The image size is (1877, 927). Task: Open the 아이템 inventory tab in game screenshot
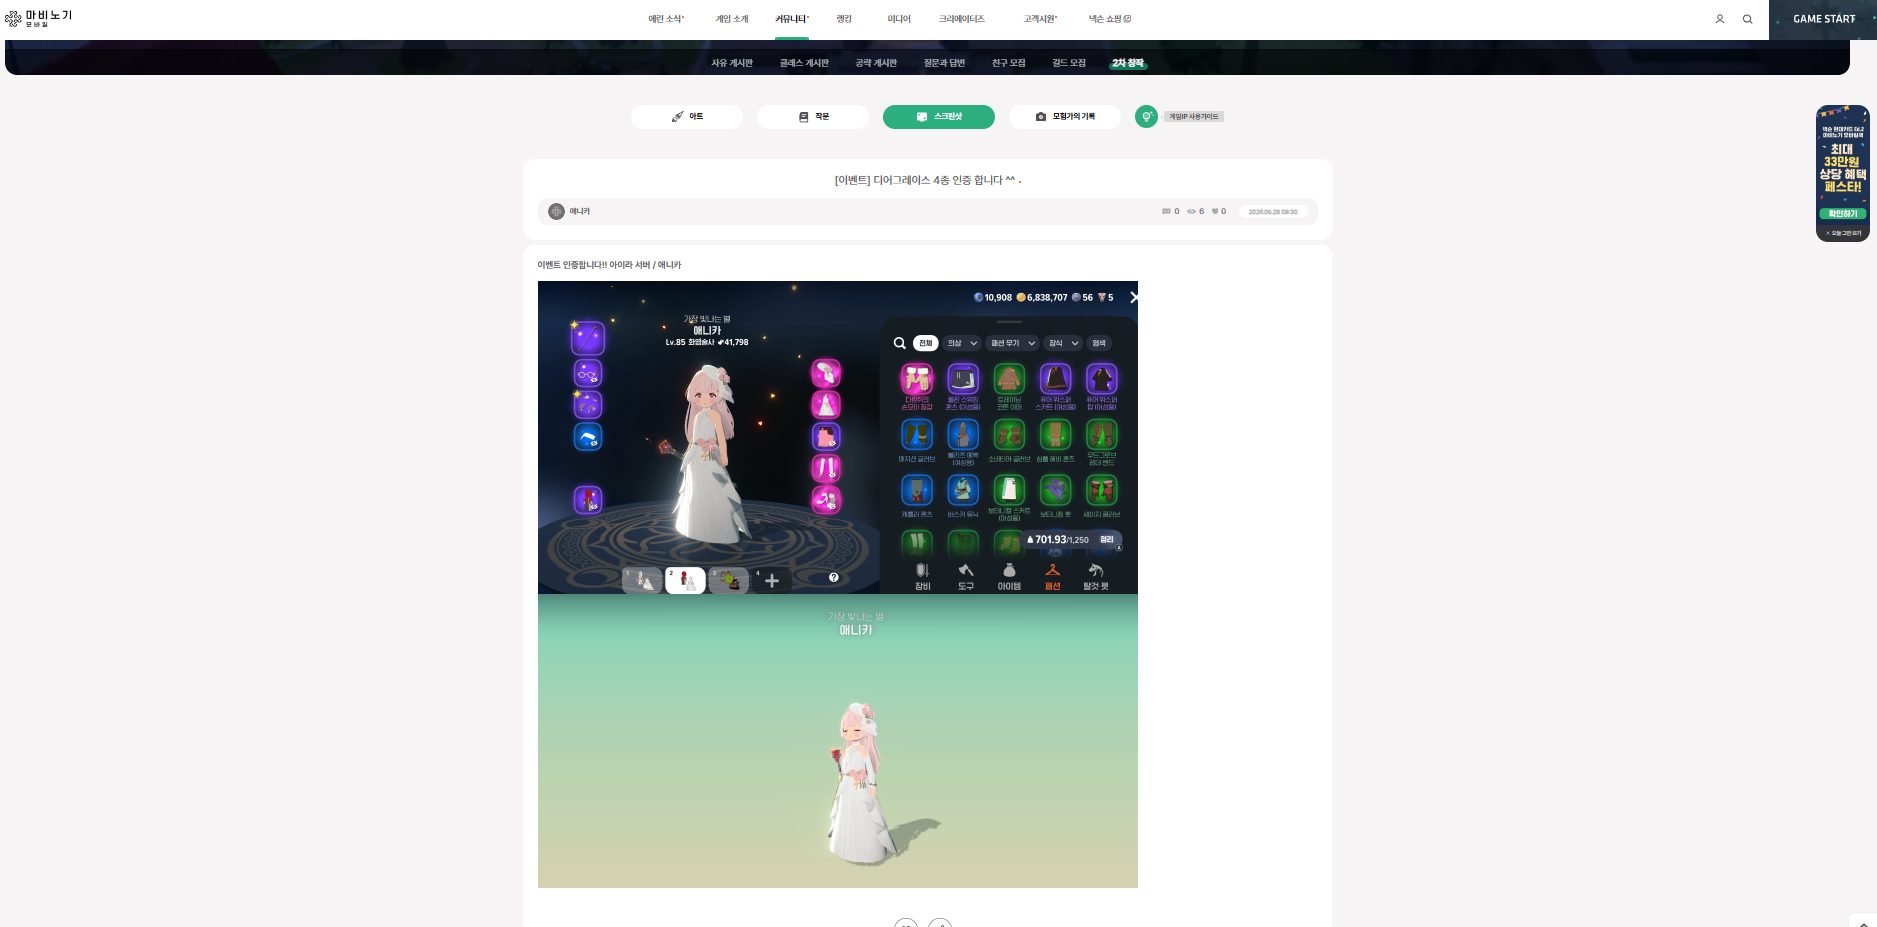click(x=1009, y=577)
